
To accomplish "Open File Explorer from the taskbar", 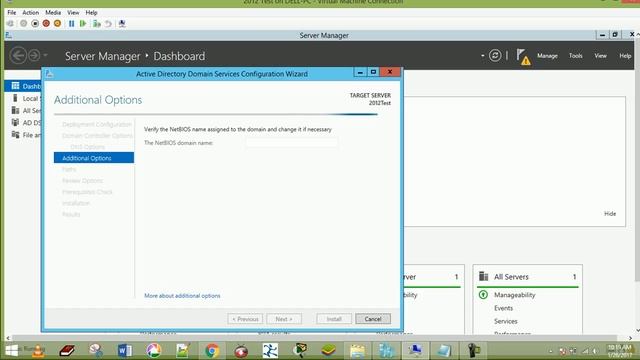I will coord(357,351).
